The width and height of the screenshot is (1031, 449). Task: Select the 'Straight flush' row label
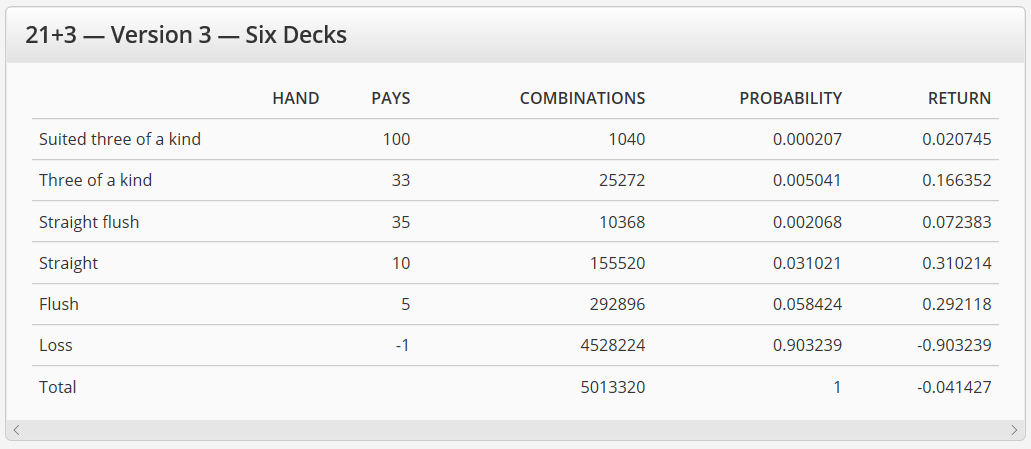(x=89, y=222)
